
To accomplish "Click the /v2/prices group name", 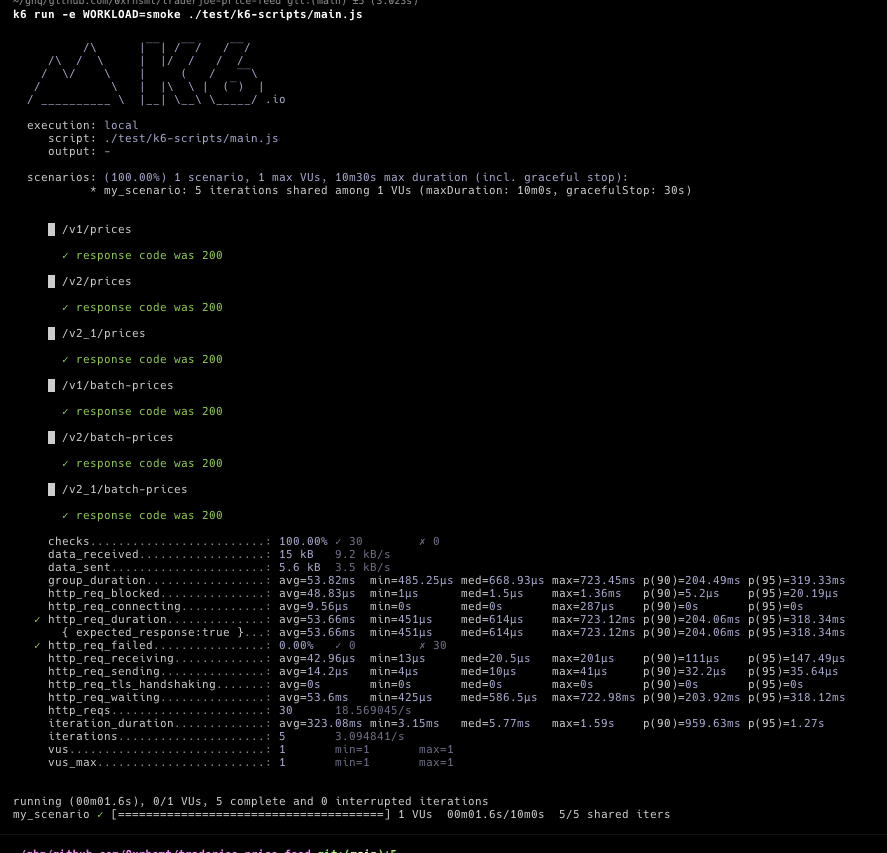I will (97, 282).
